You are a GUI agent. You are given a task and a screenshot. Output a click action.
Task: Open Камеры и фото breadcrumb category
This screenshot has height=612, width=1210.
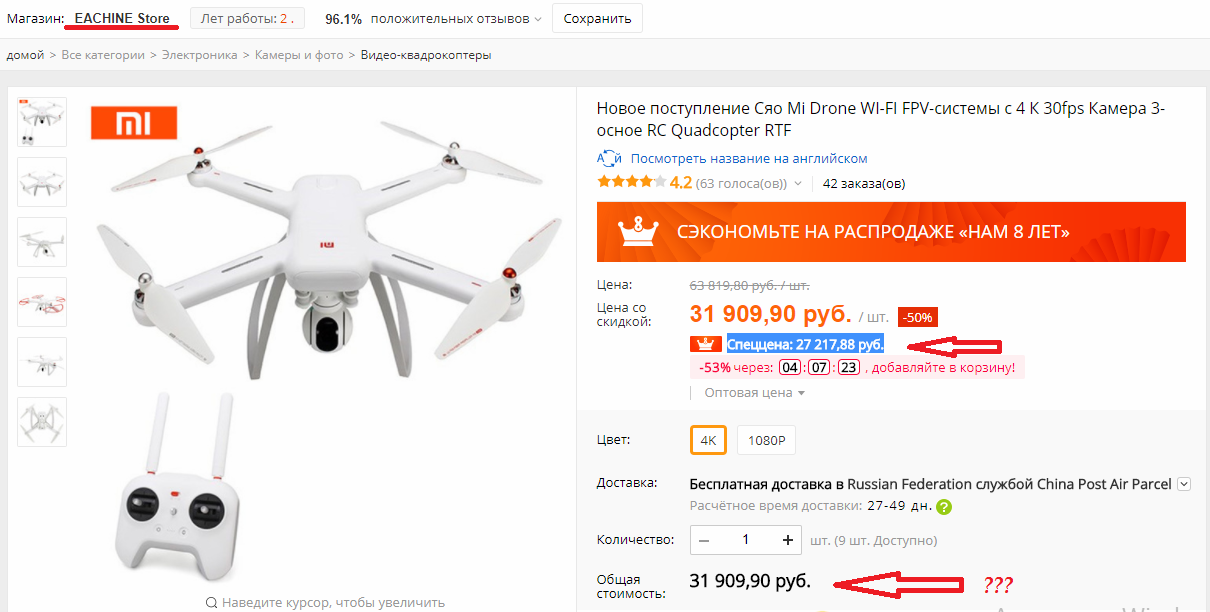299,55
